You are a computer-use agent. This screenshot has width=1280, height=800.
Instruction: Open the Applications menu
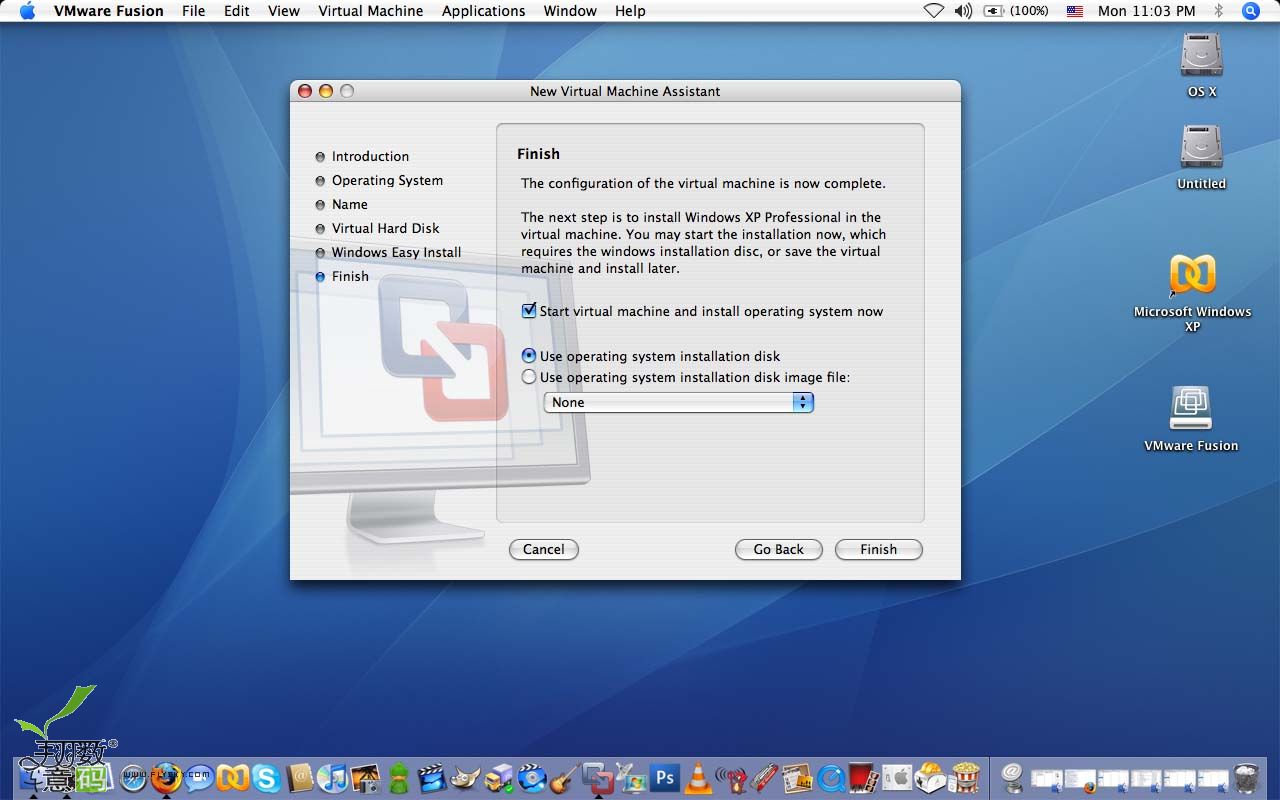coord(483,11)
